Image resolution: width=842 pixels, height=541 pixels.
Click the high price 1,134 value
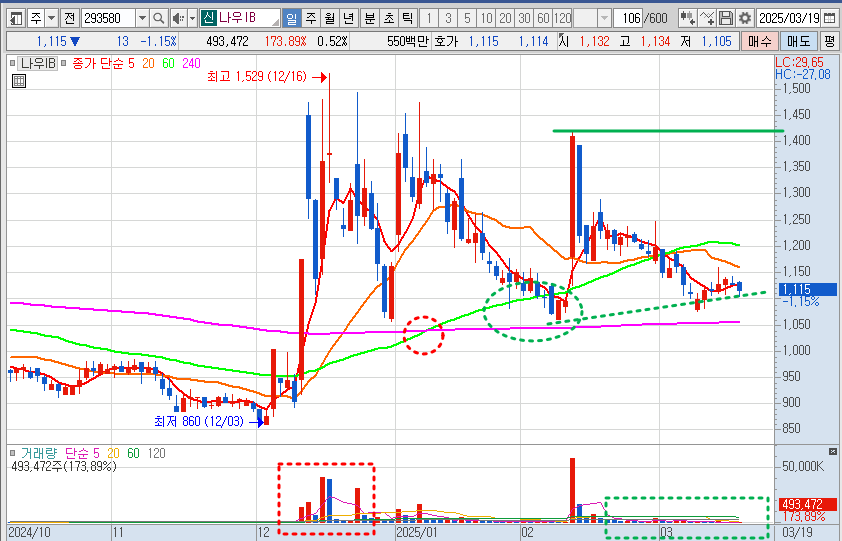click(x=655, y=41)
